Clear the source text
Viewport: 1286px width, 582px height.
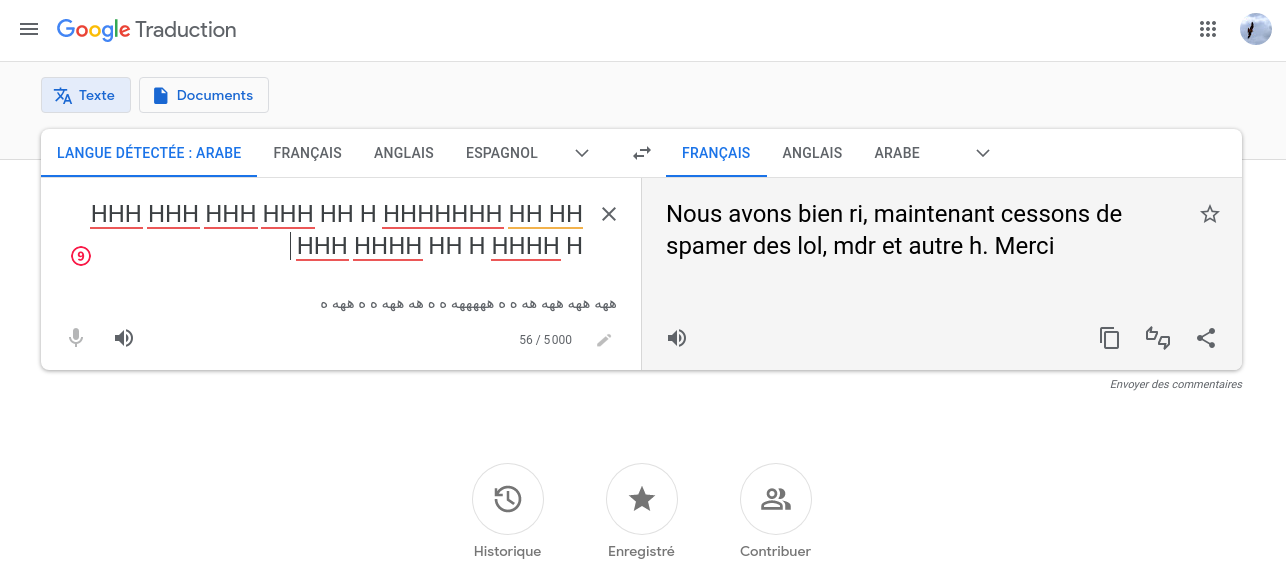click(609, 214)
